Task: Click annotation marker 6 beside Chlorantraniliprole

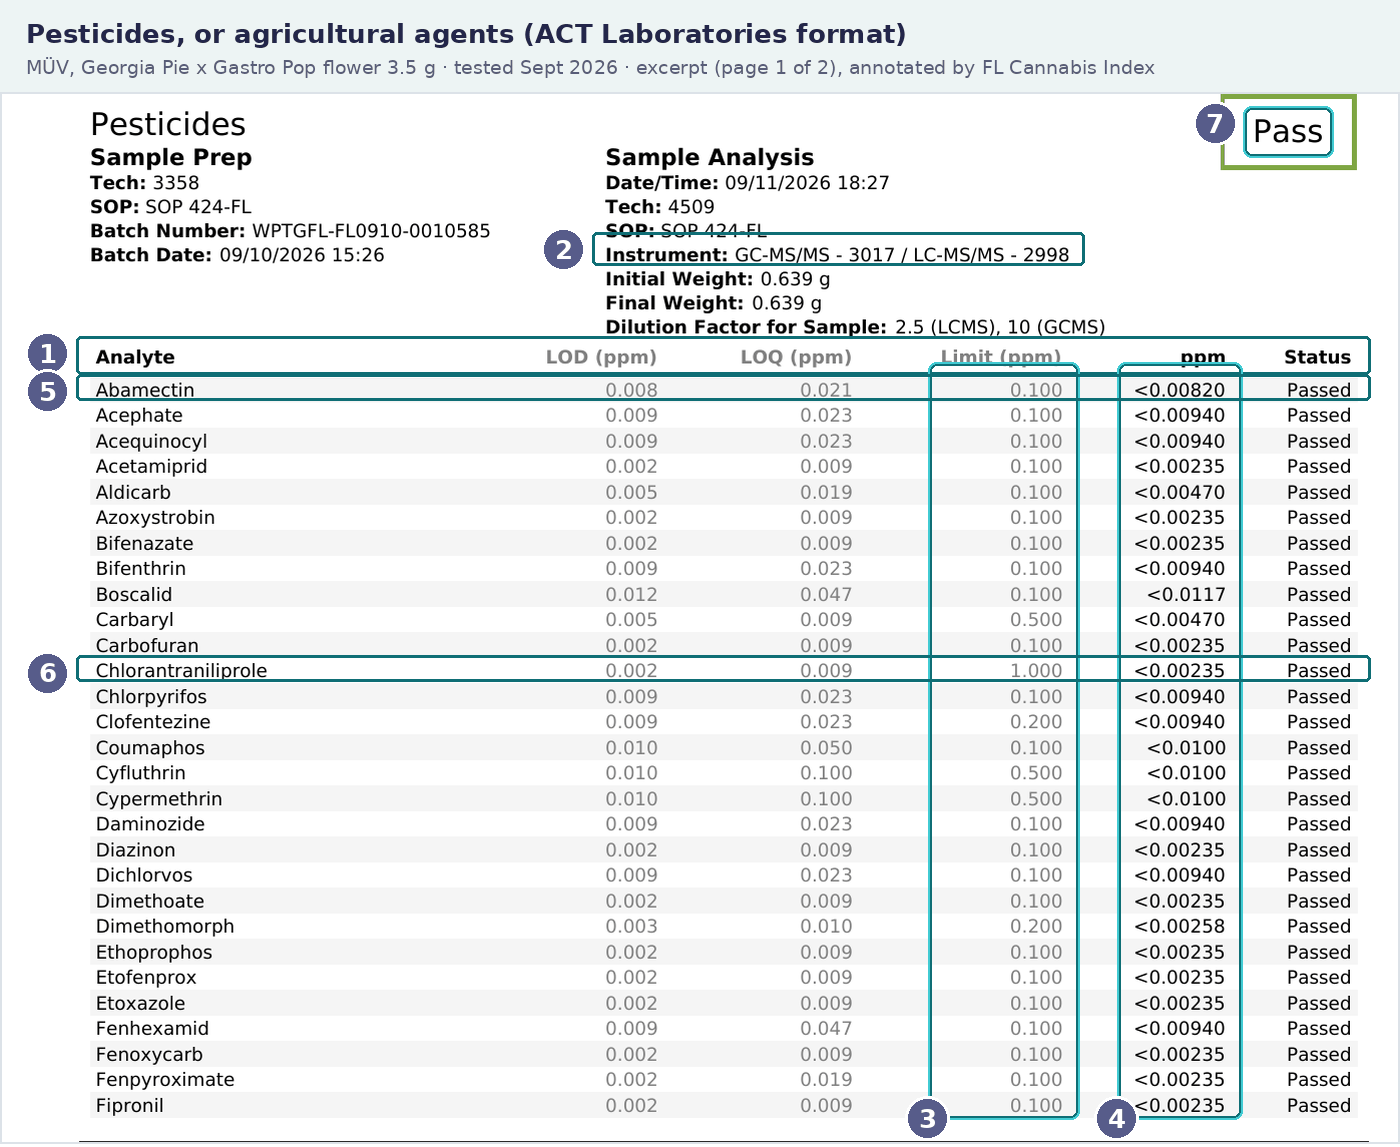Action: [x=47, y=673]
